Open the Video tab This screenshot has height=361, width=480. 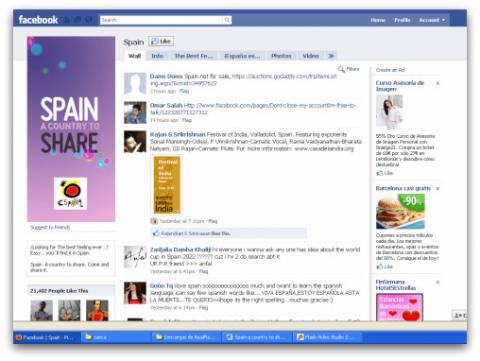click(x=311, y=56)
